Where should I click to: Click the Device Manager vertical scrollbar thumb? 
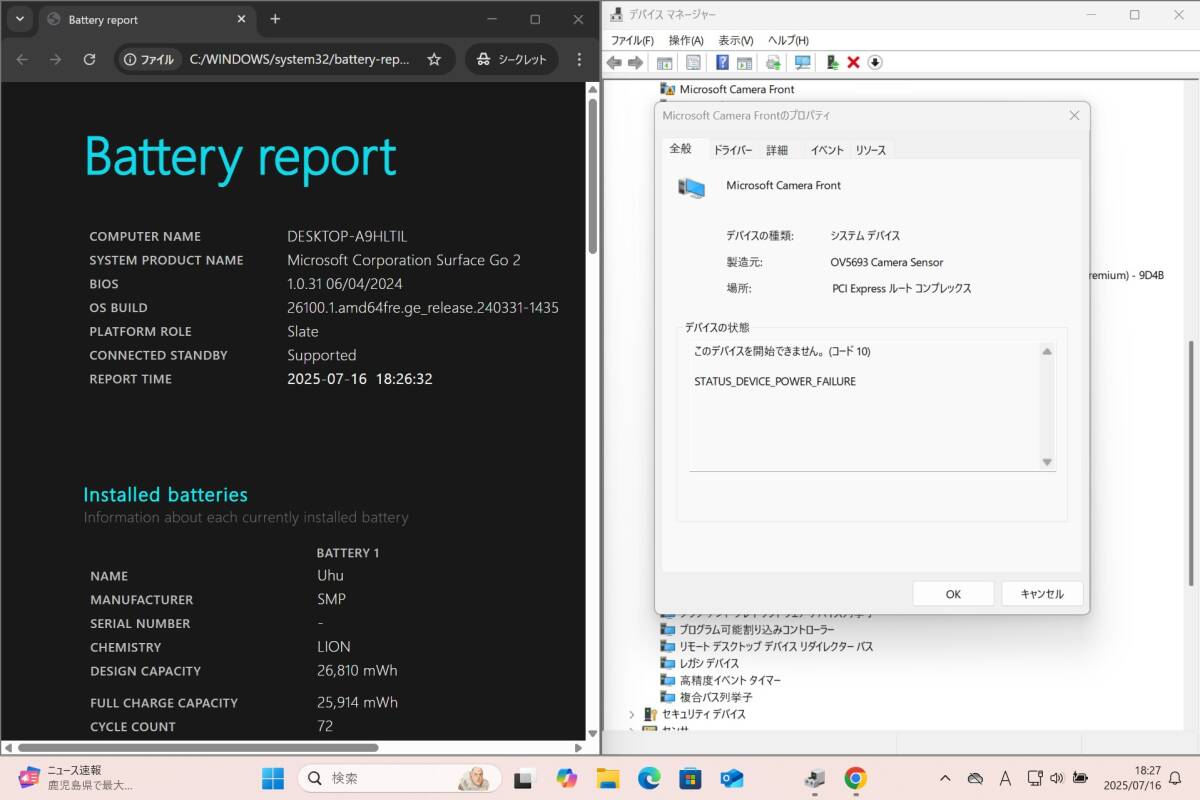pyautogui.click(x=1191, y=462)
